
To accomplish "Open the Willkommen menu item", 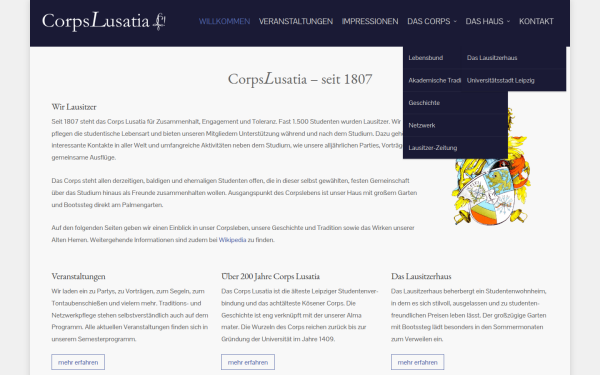I will (x=224, y=21).
